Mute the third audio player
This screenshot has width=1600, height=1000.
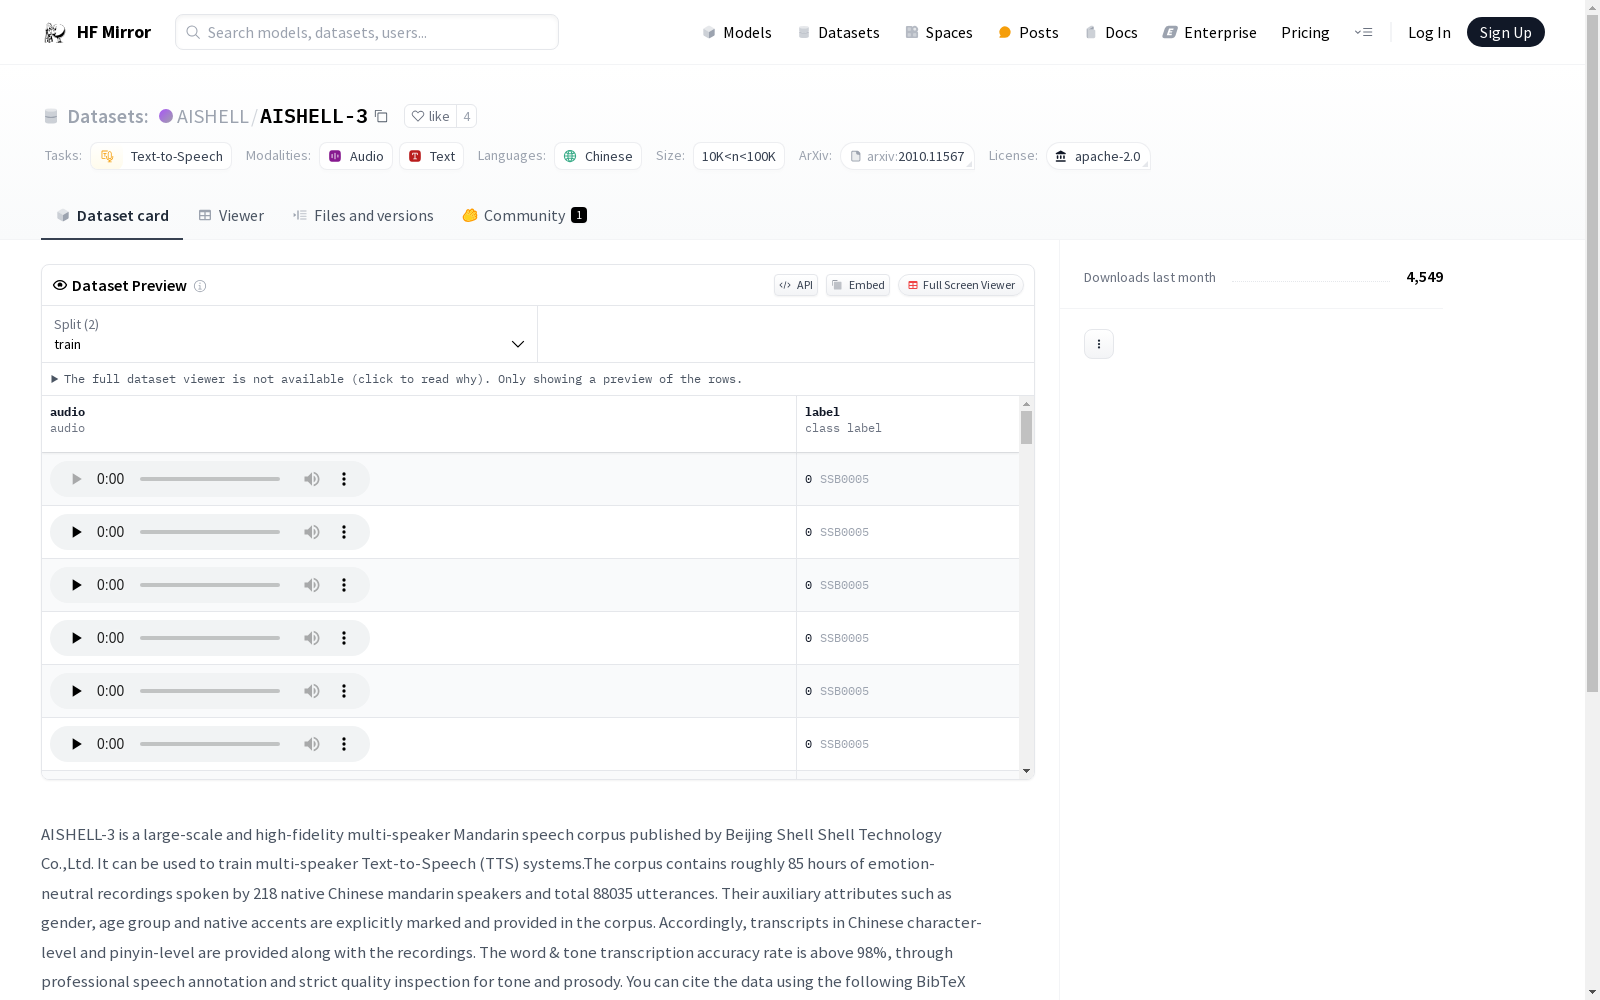pos(312,585)
